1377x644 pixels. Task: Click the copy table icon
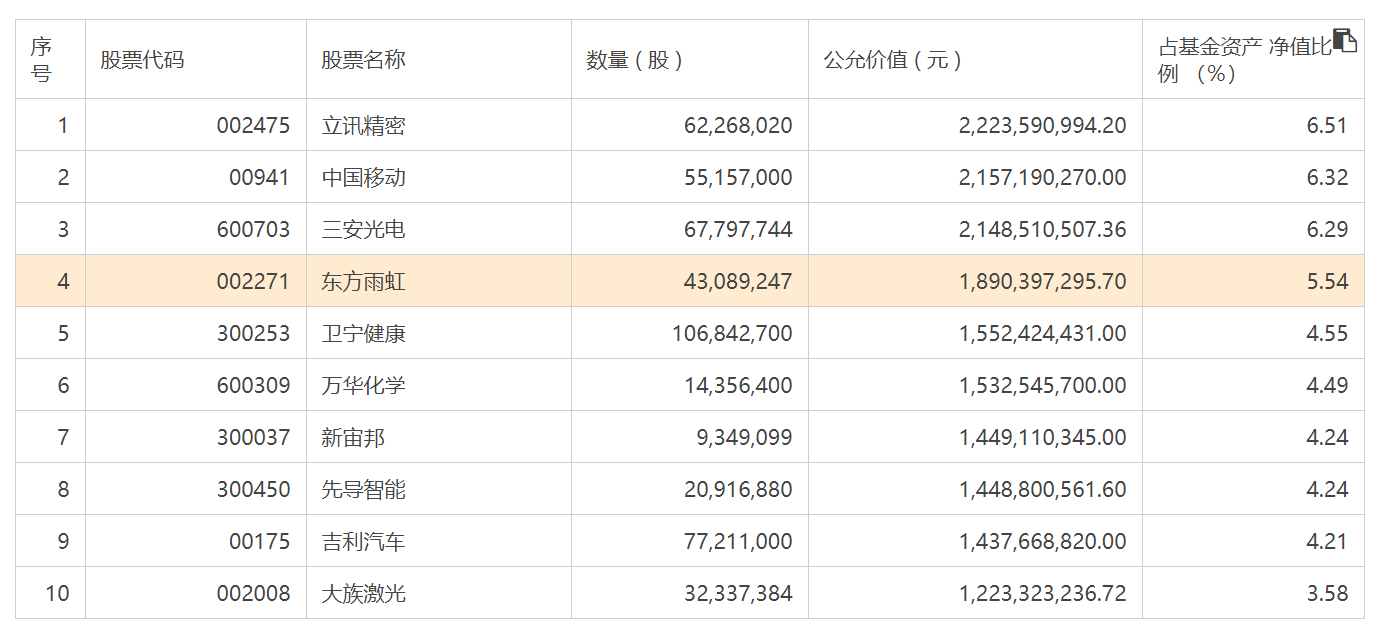(1345, 41)
